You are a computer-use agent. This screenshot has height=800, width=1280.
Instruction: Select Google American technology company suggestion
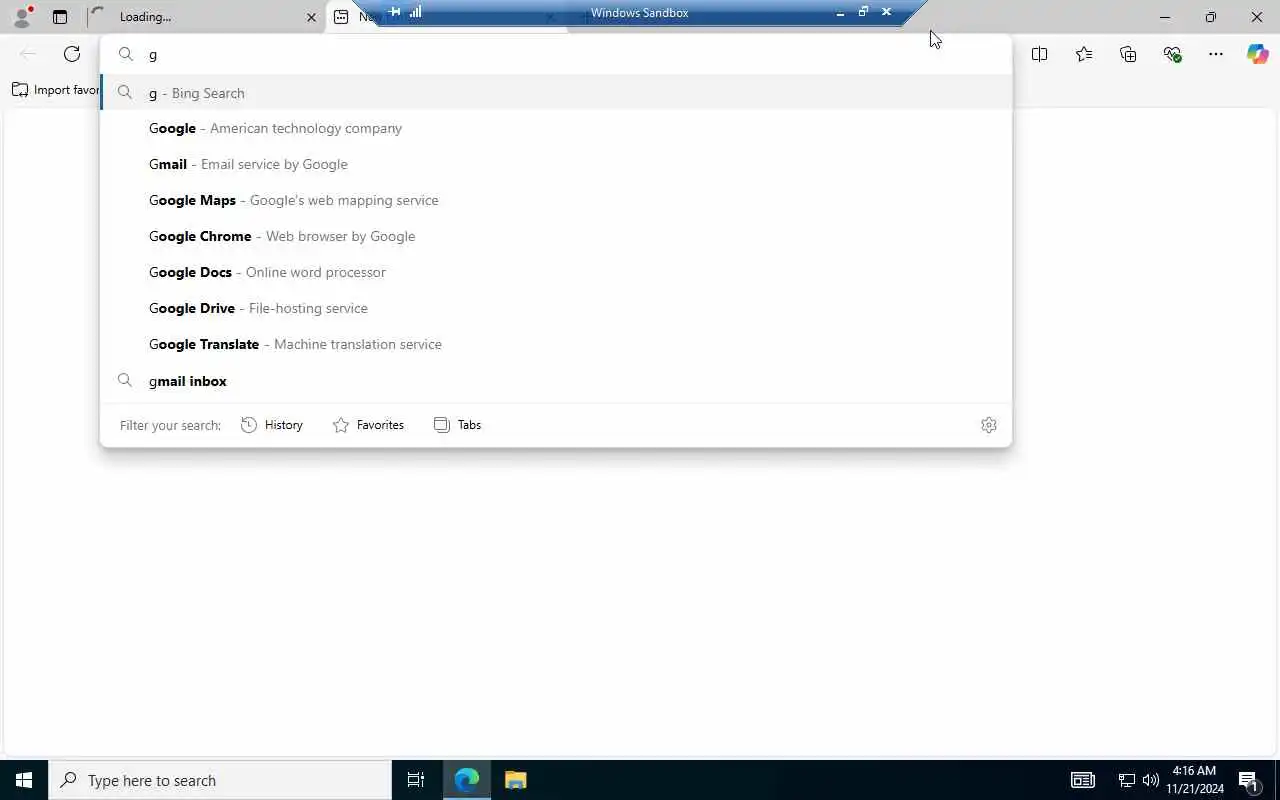(556, 128)
